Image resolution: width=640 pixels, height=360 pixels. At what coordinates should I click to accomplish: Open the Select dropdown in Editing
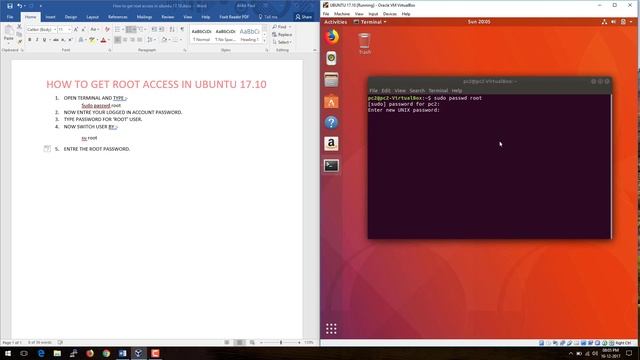click(282, 42)
